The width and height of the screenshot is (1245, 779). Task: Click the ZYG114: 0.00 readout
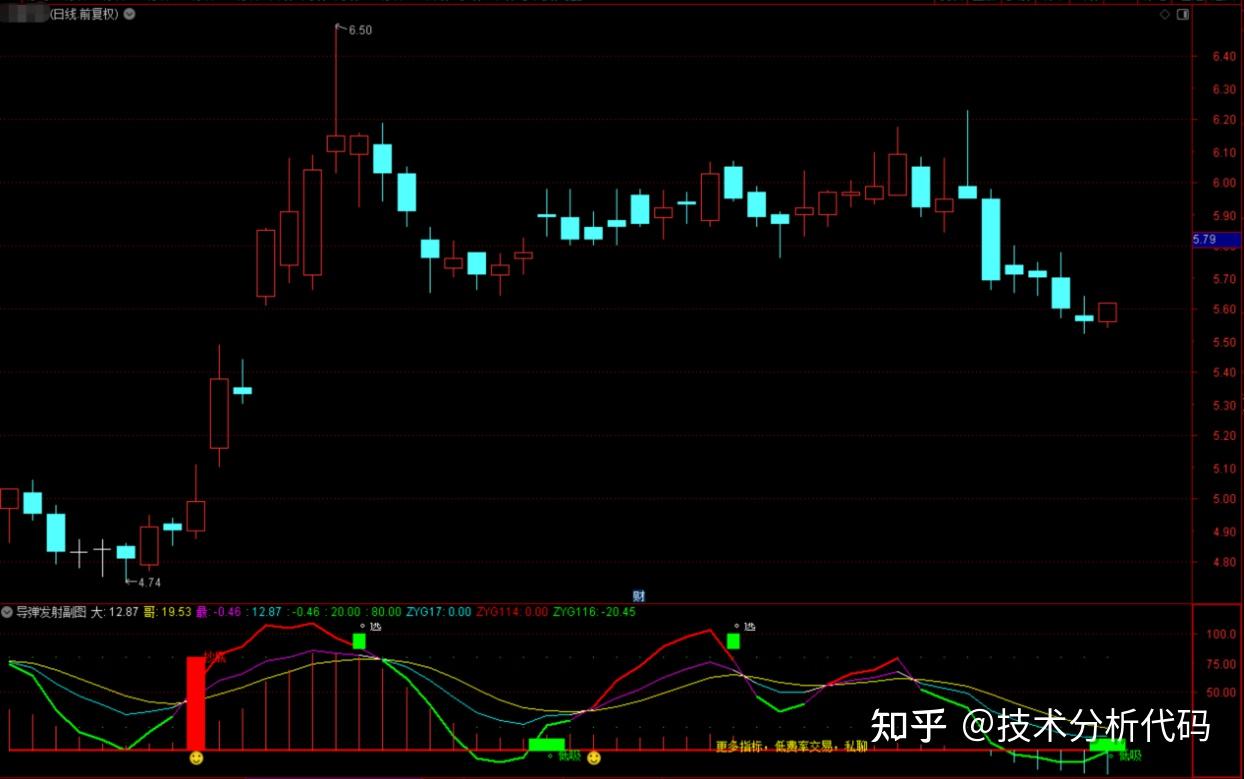coord(512,611)
